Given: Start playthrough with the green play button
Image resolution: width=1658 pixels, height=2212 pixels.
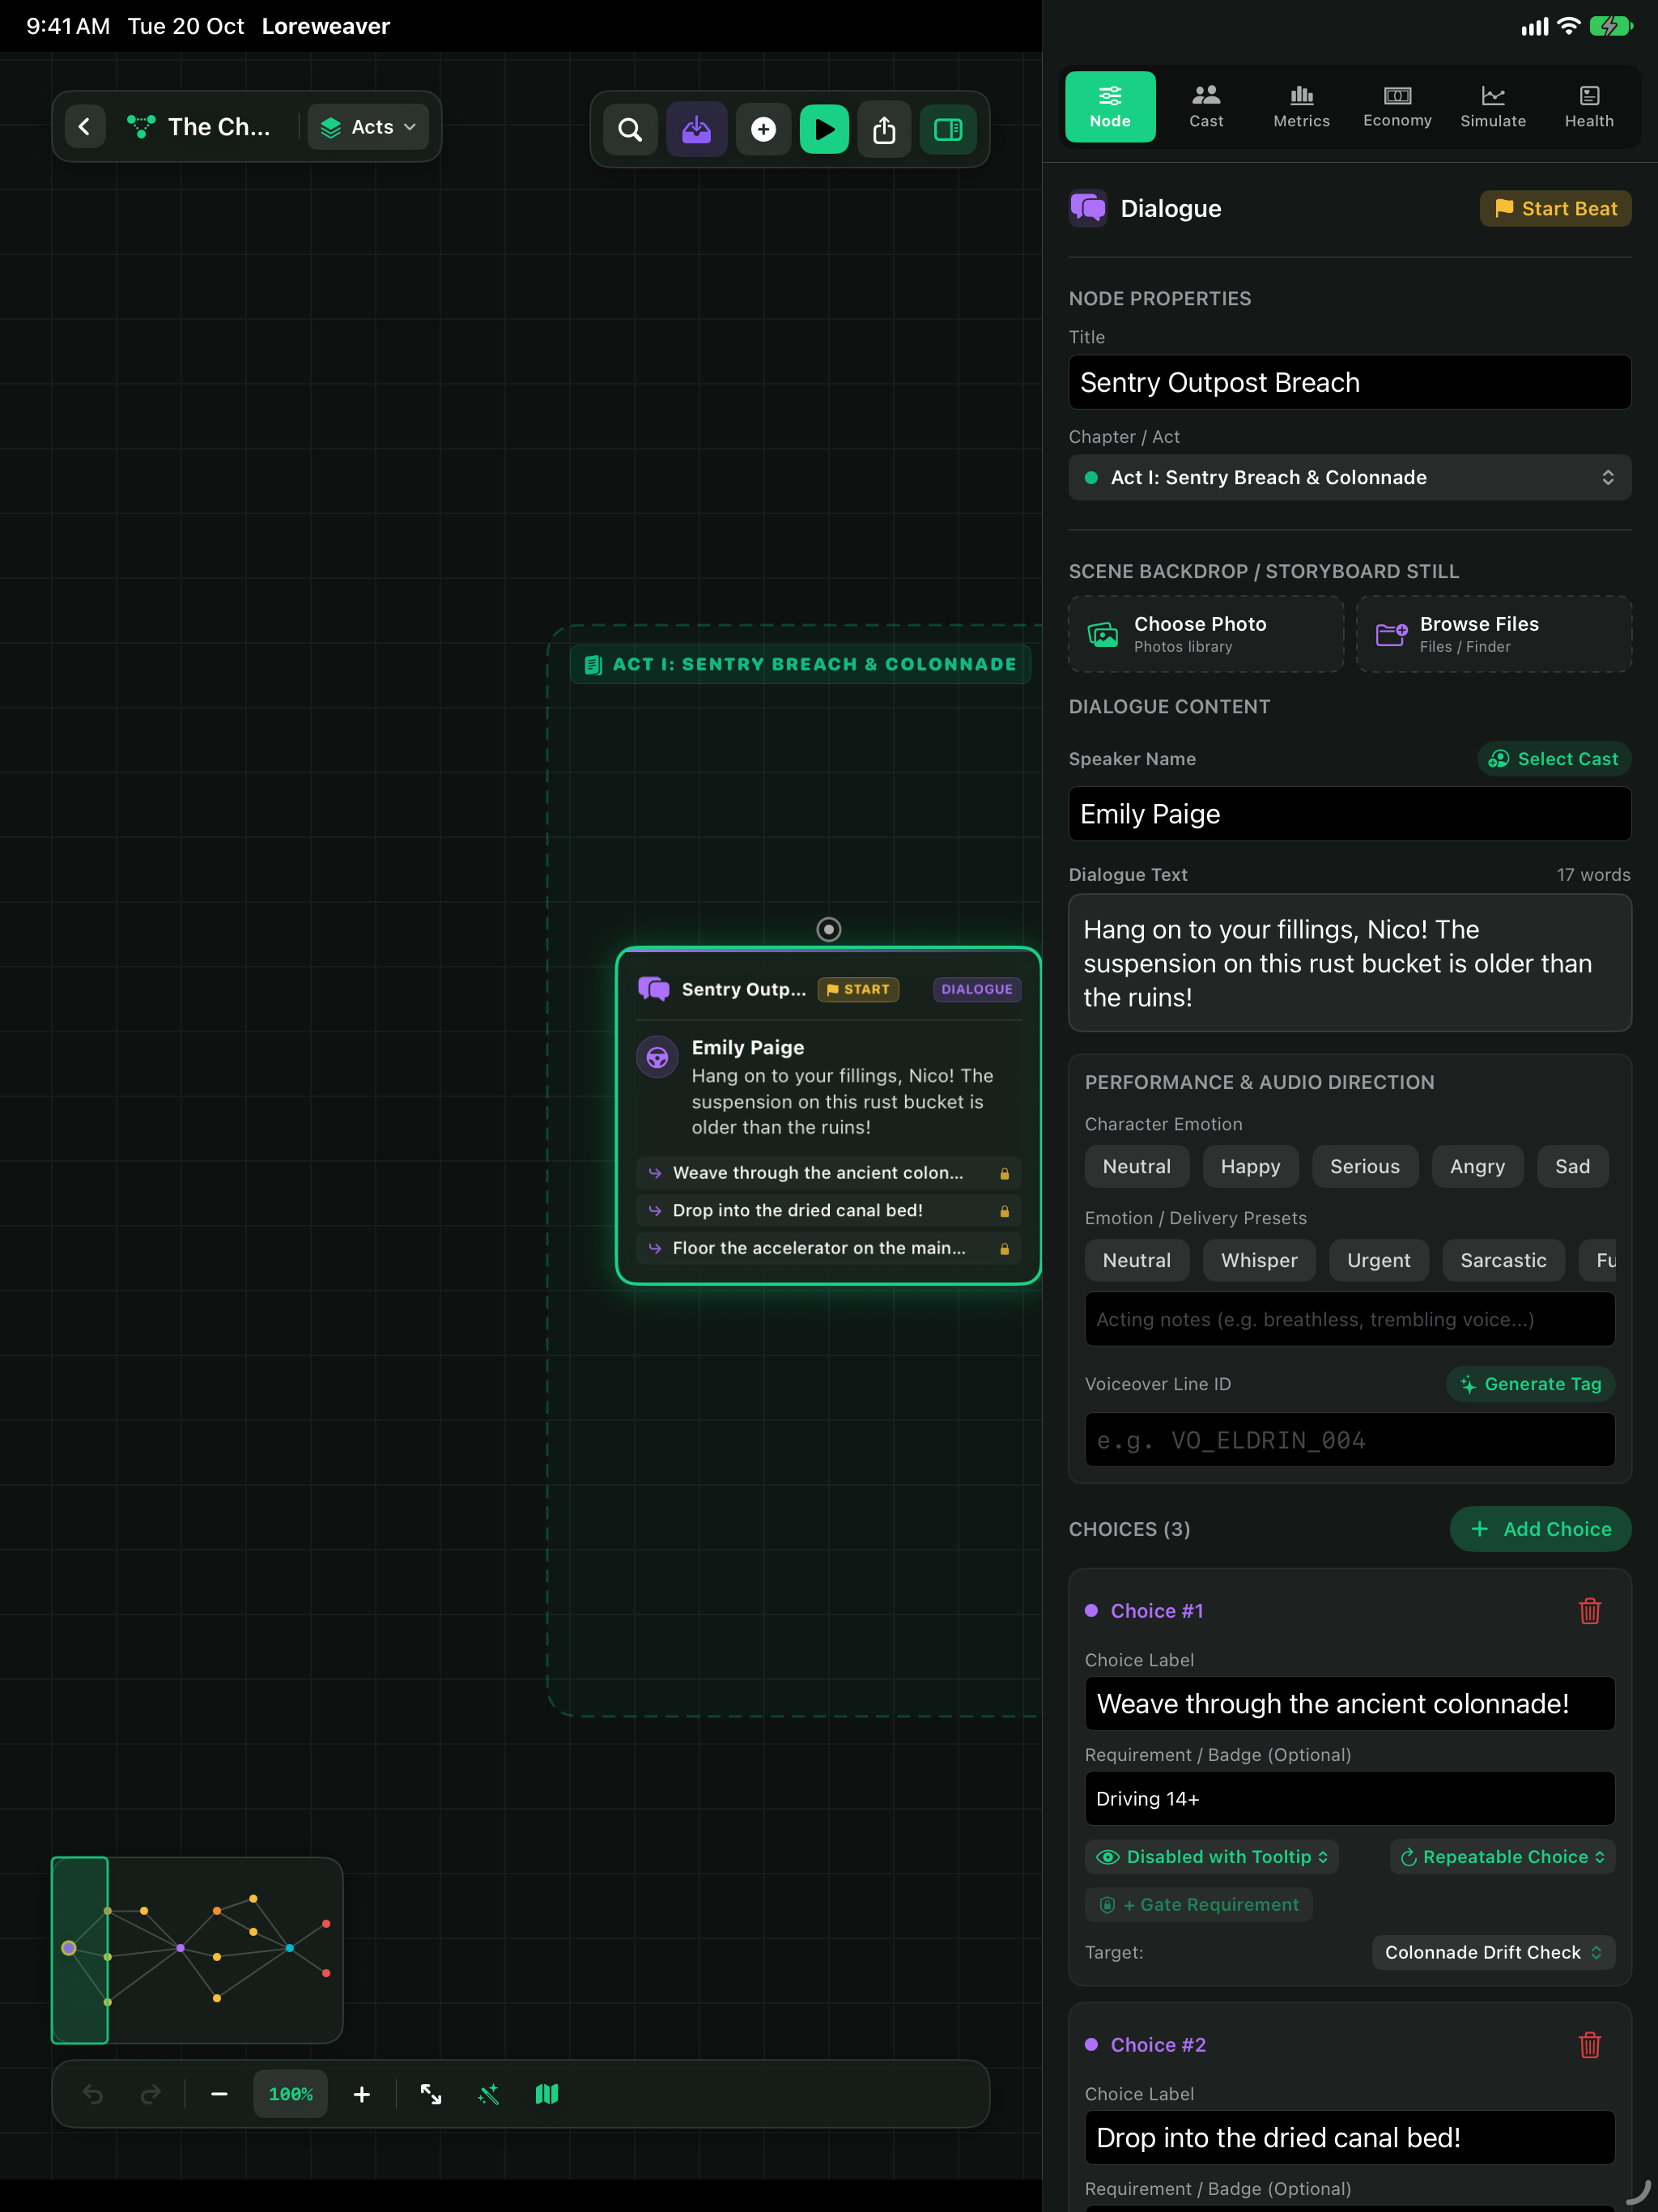Looking at the screenshot, I should (x=824, y=129).
